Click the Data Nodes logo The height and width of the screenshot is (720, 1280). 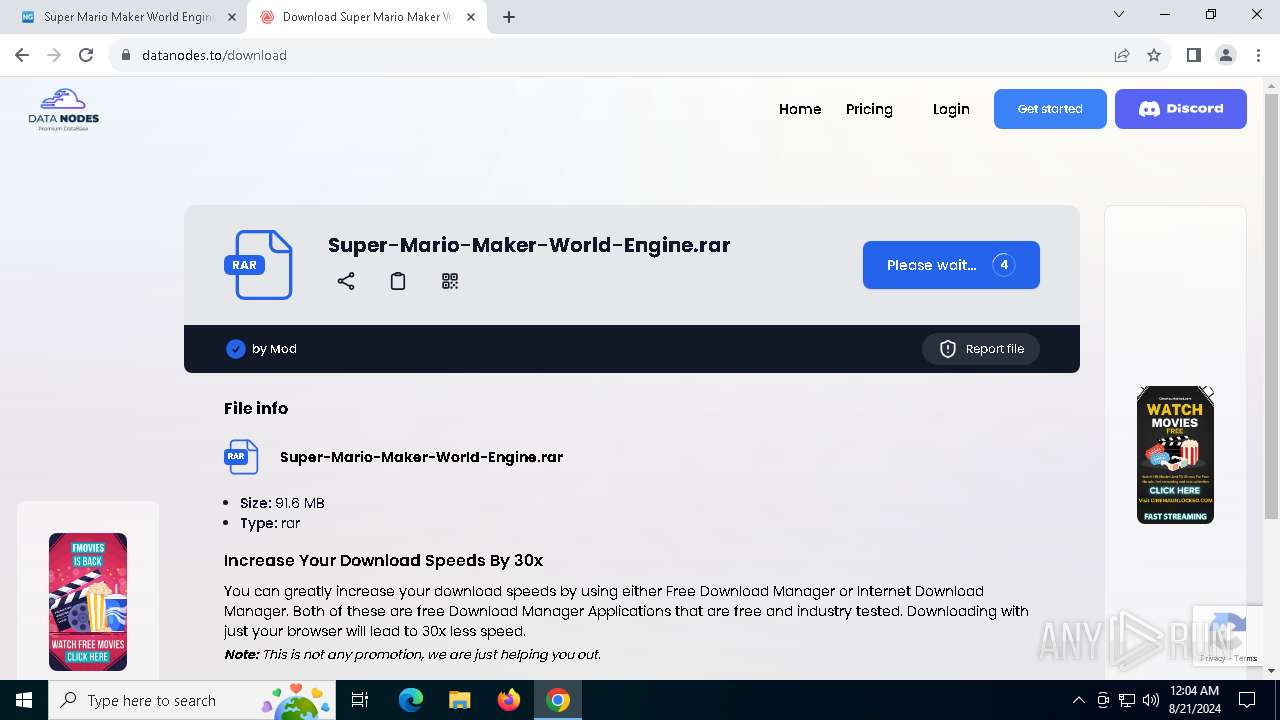(x=64, y=110)
